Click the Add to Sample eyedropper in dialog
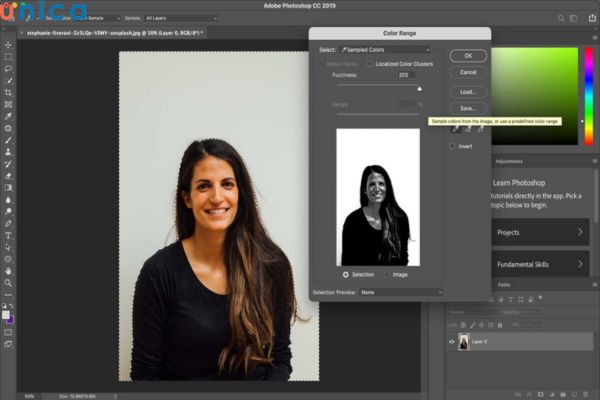600x400 pixels. click(468, 130)
